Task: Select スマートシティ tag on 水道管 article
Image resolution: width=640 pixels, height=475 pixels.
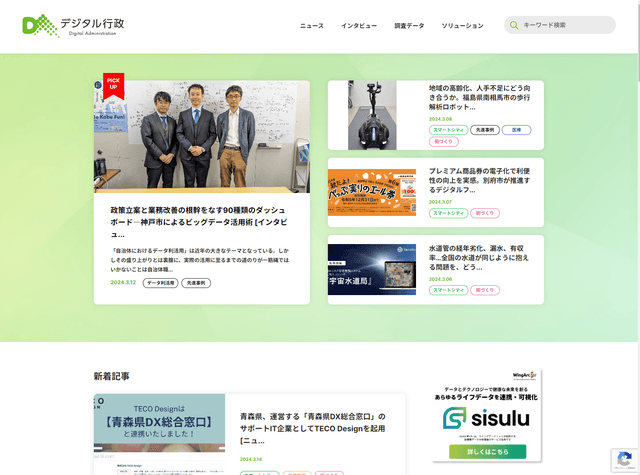Action: [x=448, y=290]
